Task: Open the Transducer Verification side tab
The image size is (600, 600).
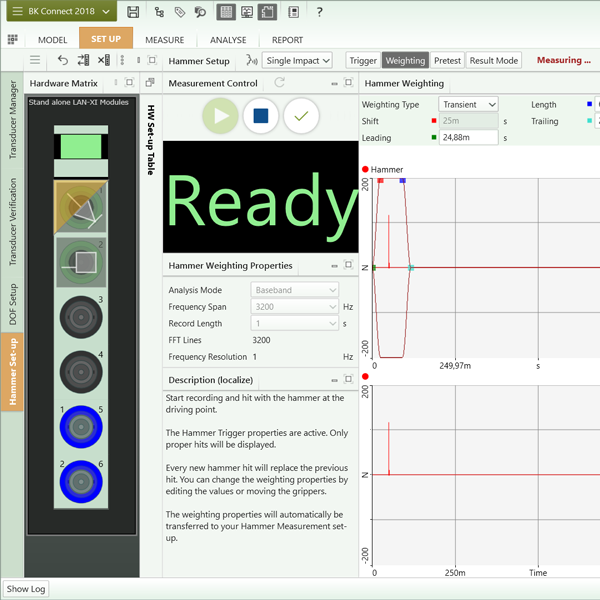Action: pos(13,221)
